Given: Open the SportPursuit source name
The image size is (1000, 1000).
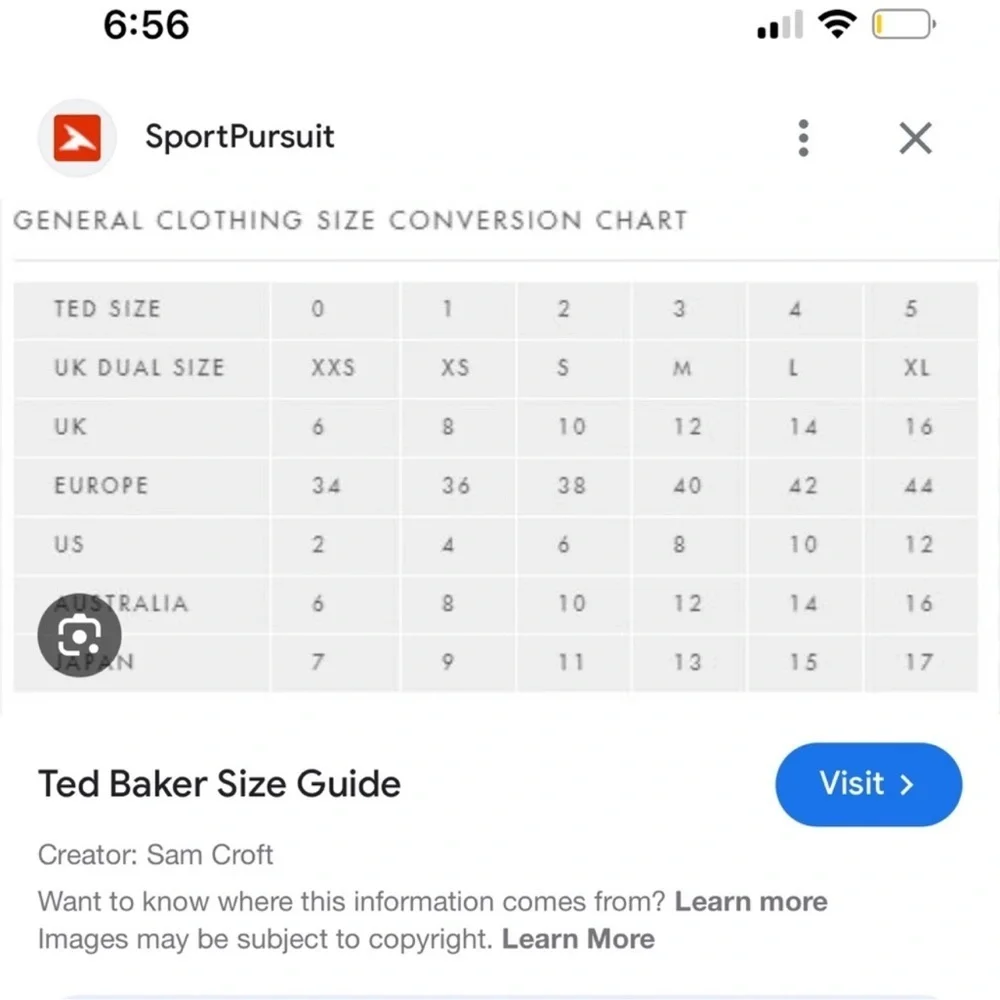Looking at the screenshot, I should (x=240, y=137).
